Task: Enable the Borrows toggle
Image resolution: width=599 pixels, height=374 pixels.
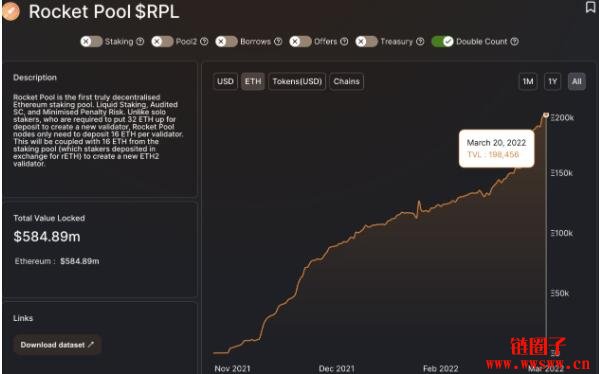Action: 227,41
